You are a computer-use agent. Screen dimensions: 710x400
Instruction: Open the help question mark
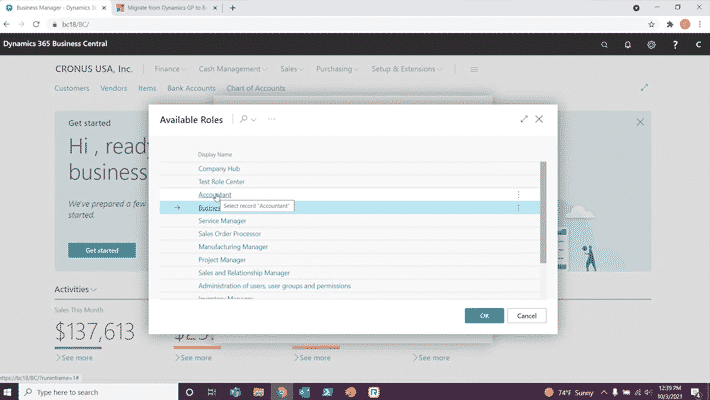pos(675,44)
